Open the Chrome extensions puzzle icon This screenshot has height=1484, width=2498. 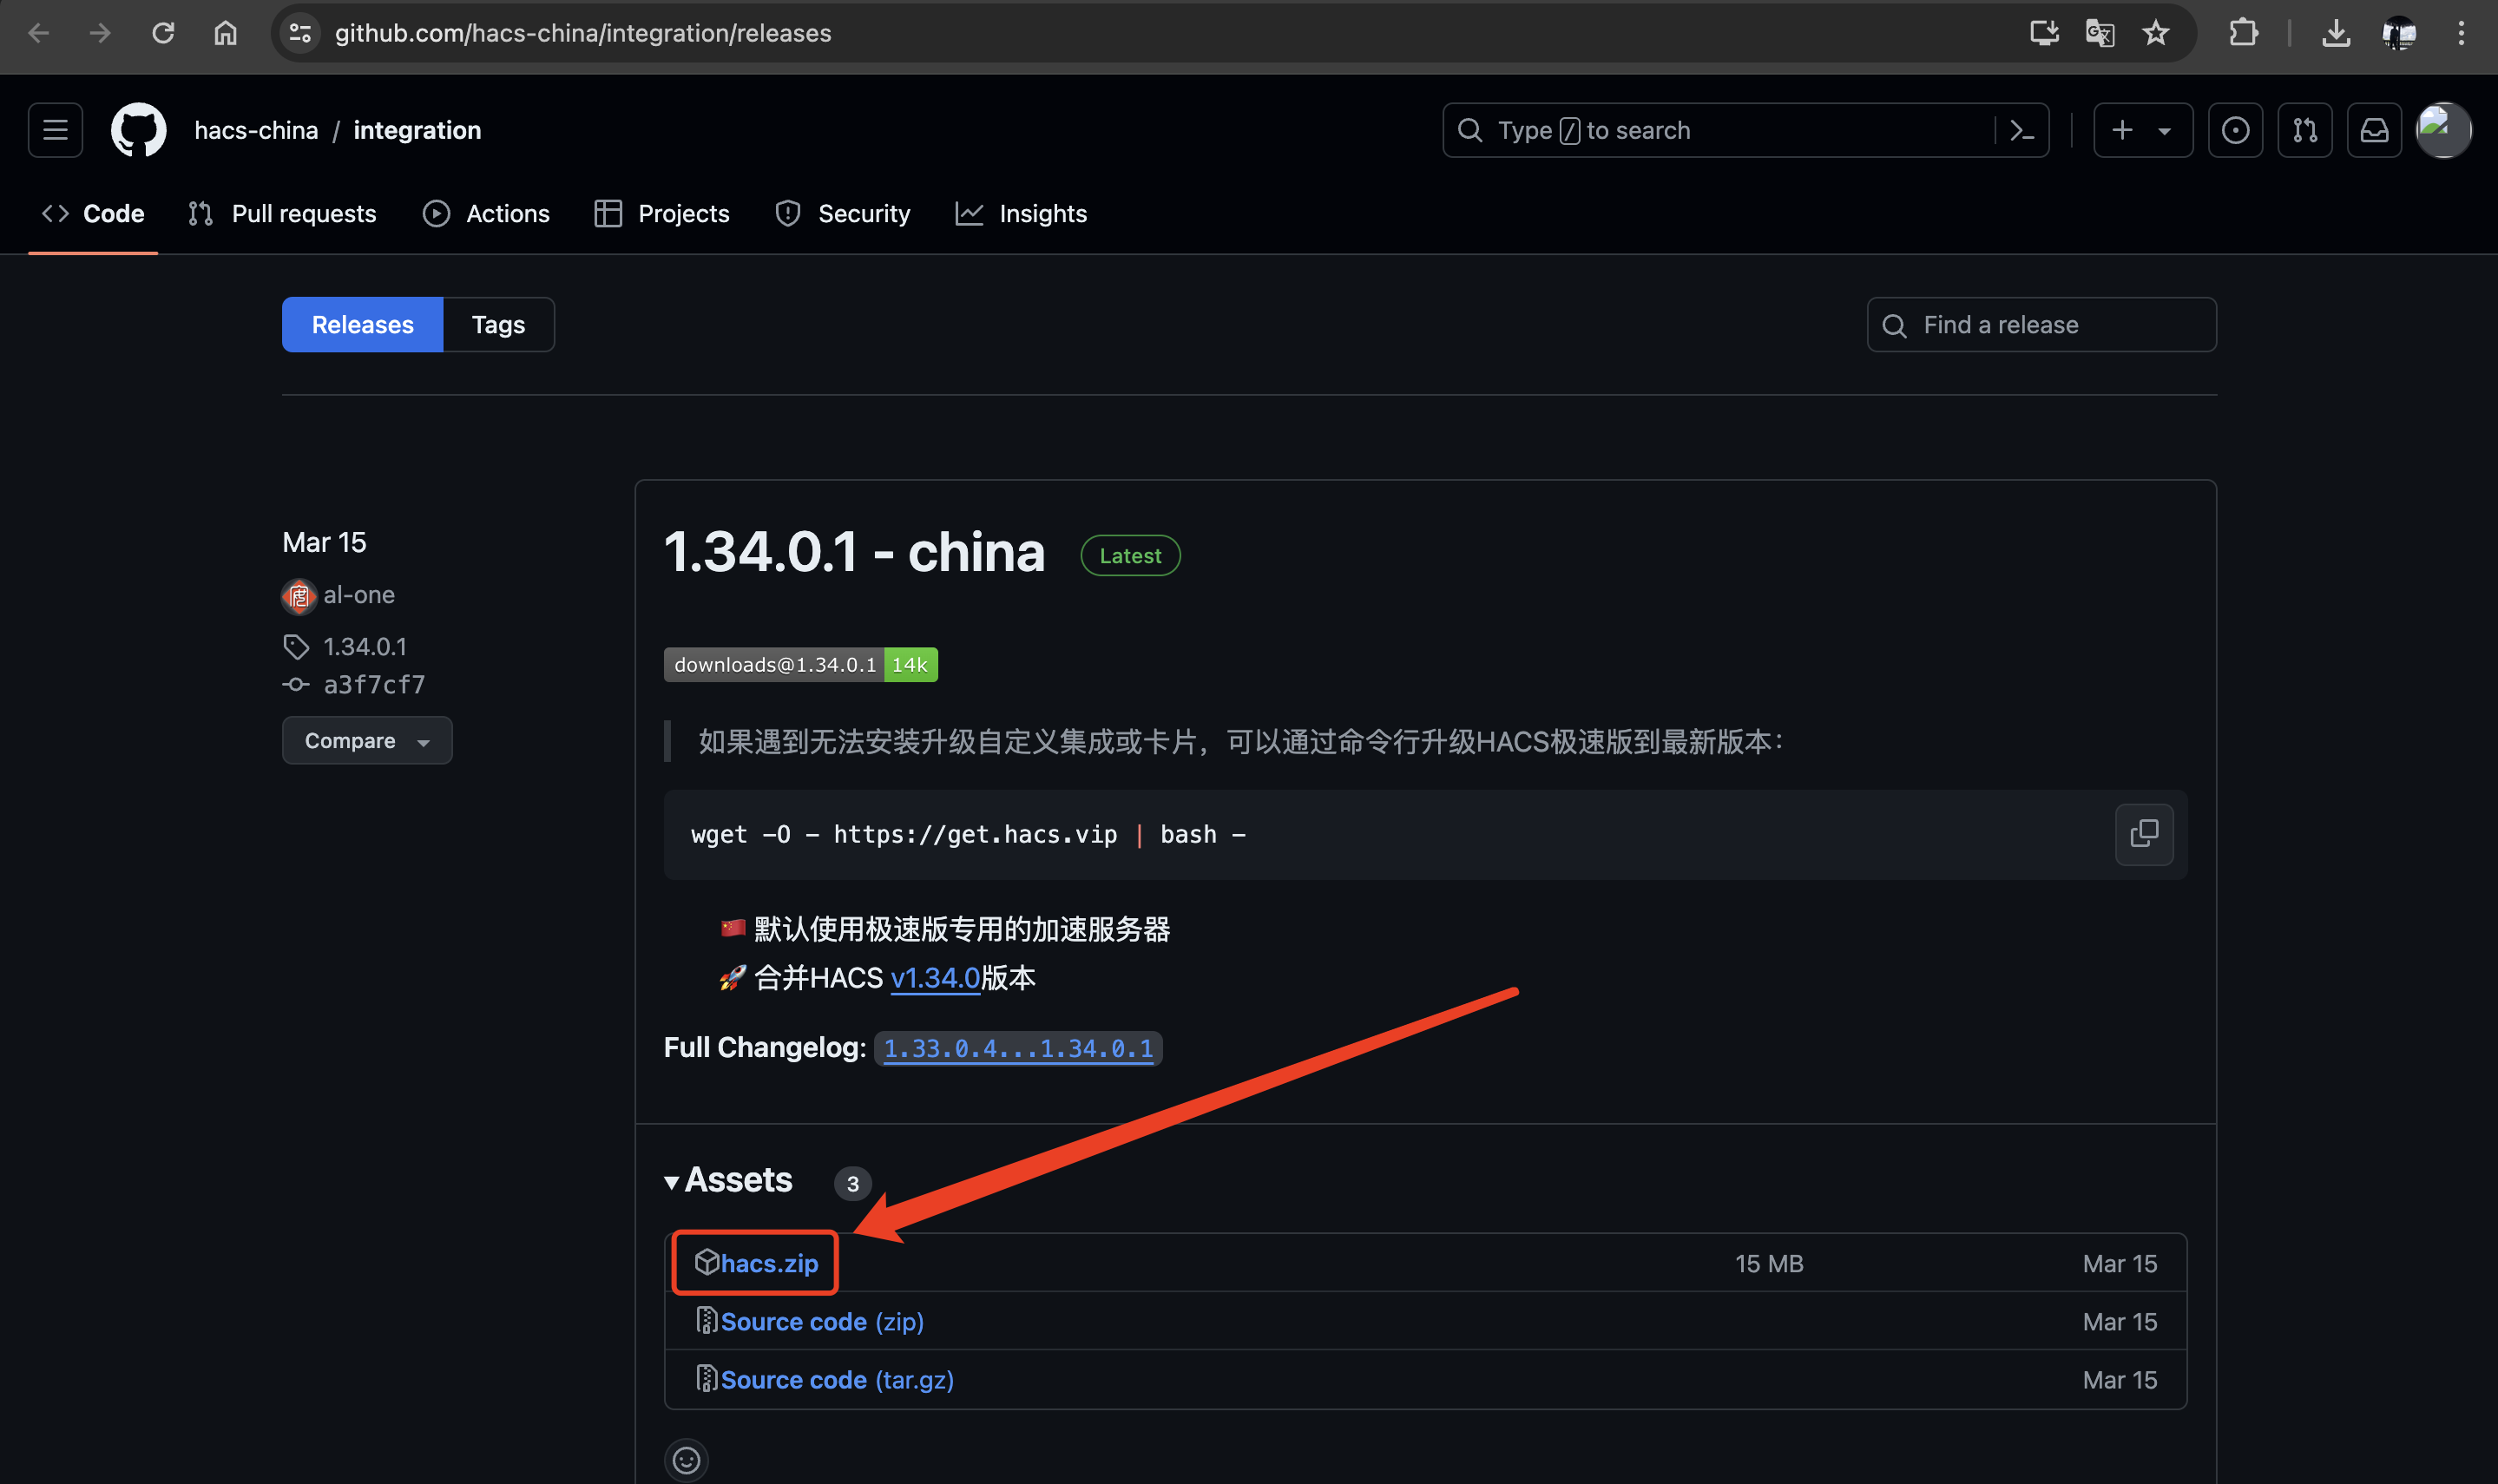[x=2243, y=33]
